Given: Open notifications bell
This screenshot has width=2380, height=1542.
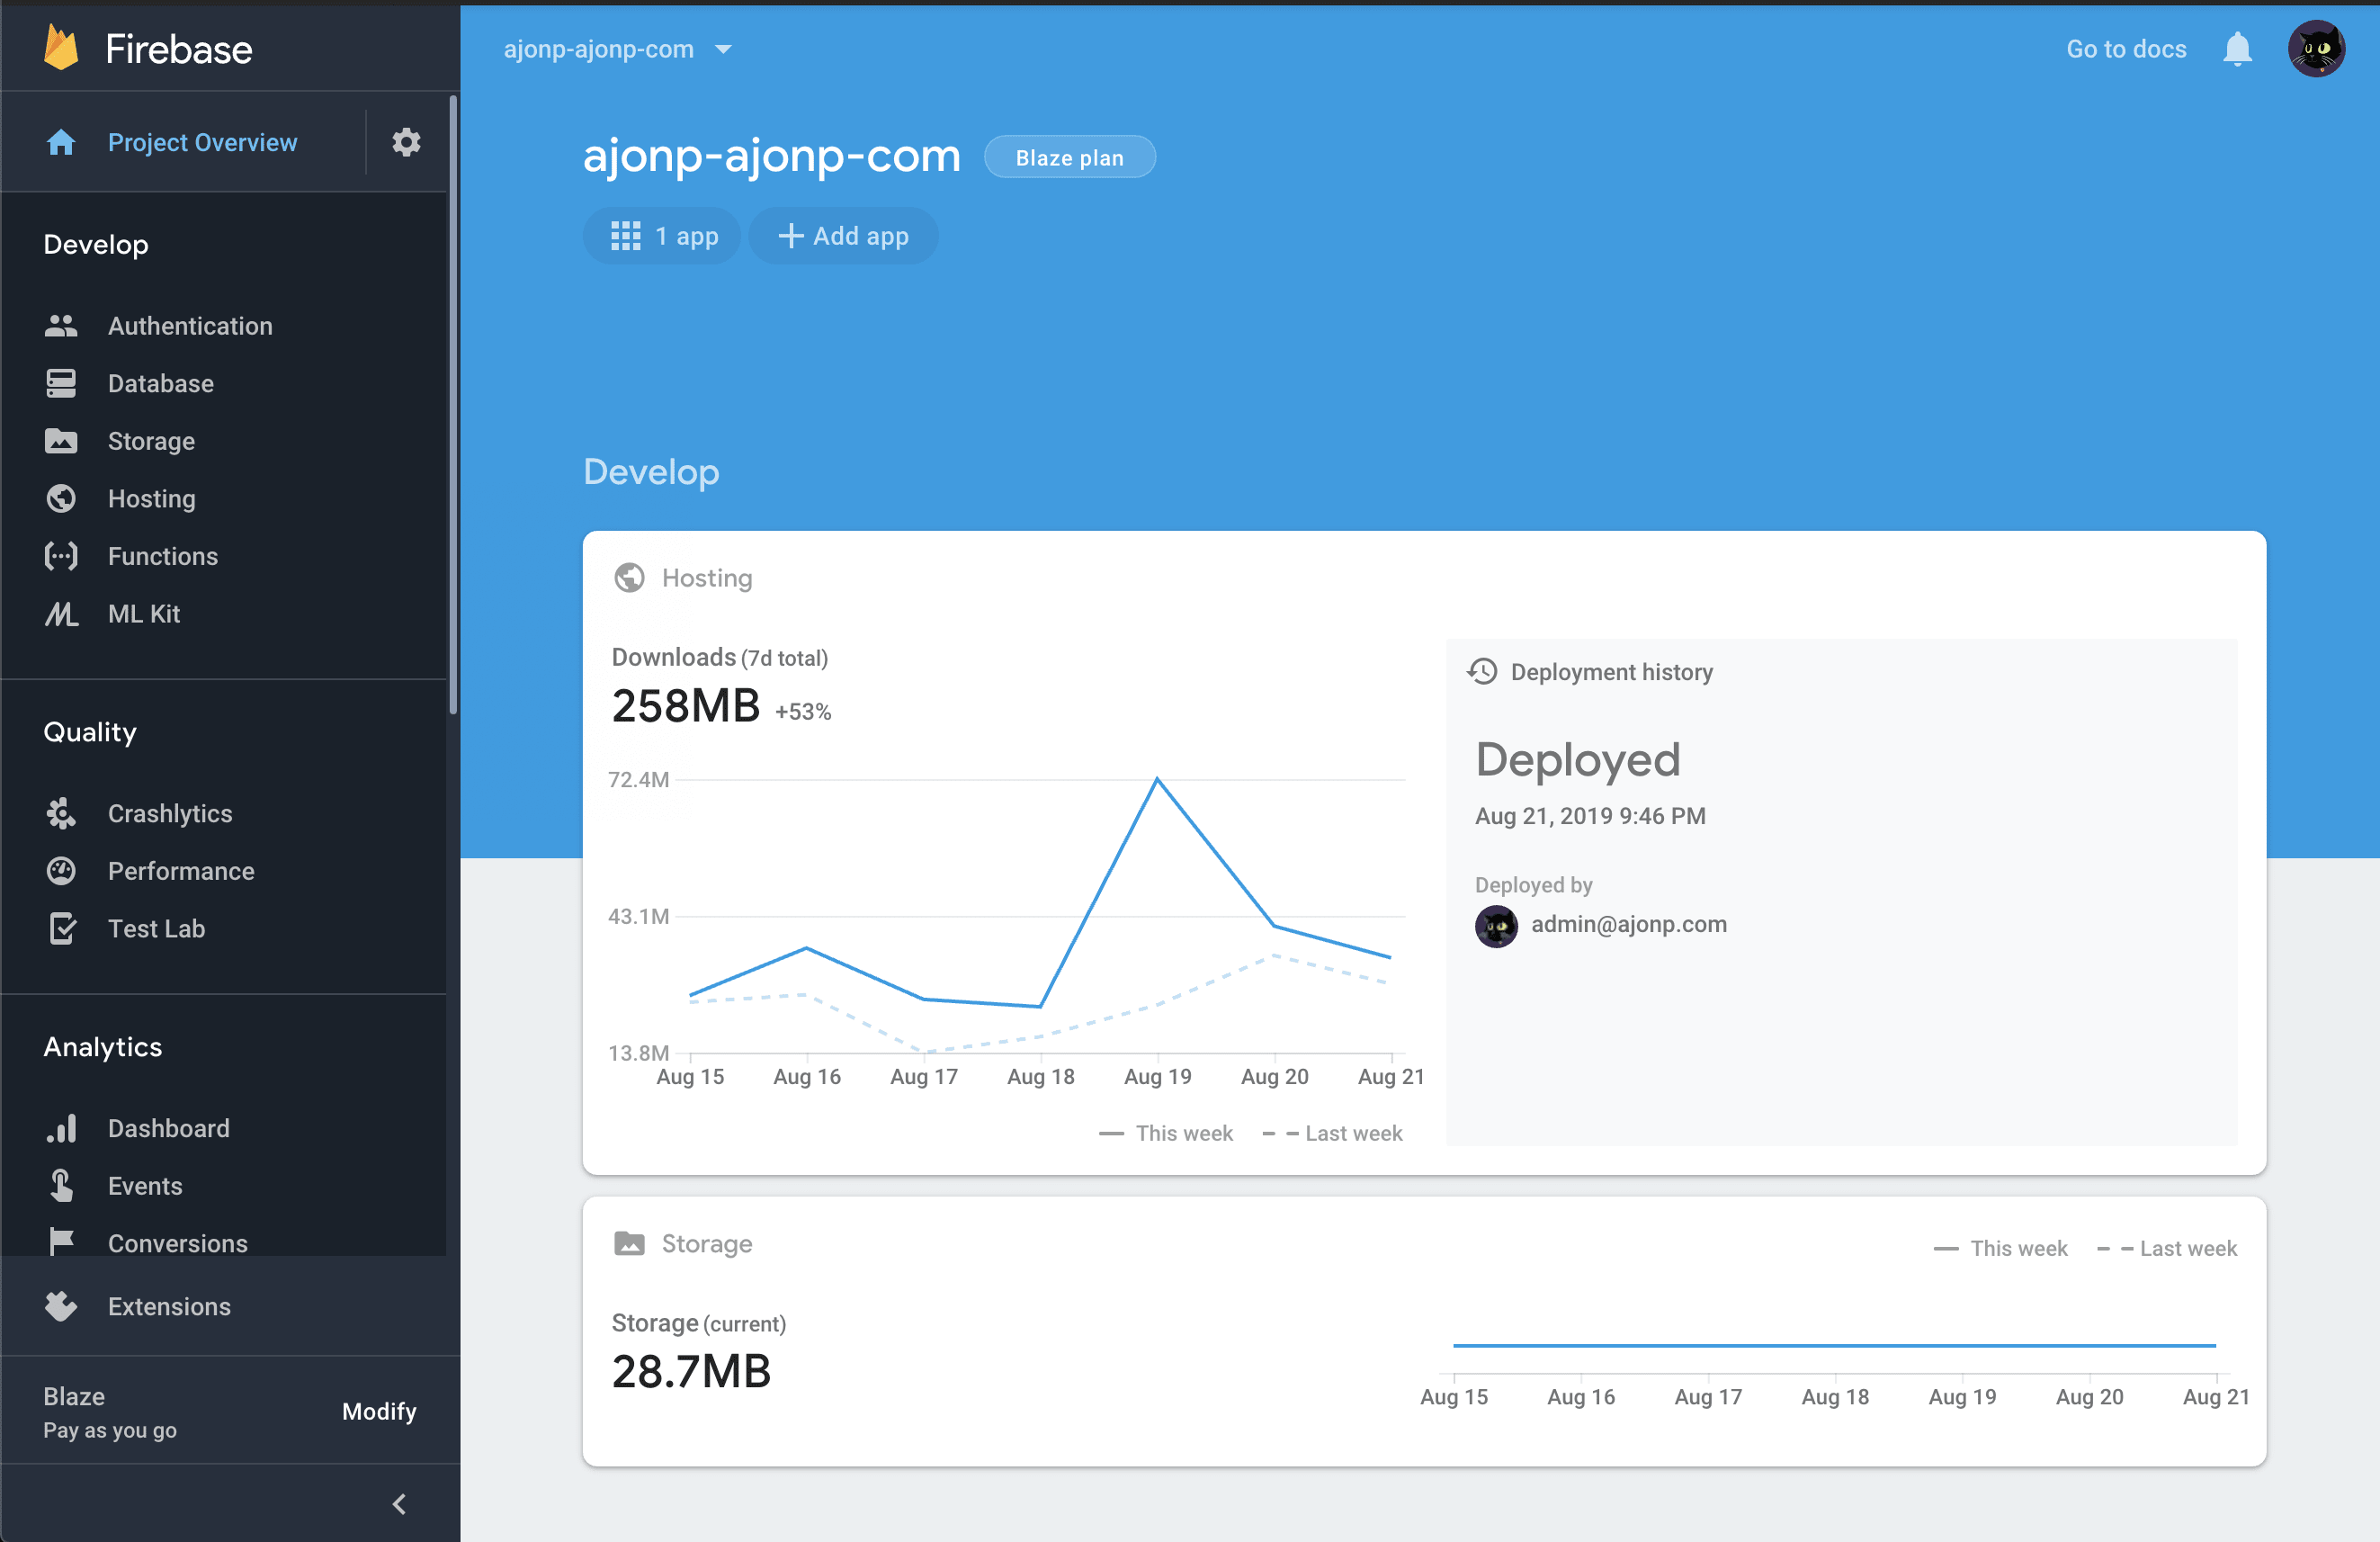Looking at the screenshot, I should coord(2237,49).
